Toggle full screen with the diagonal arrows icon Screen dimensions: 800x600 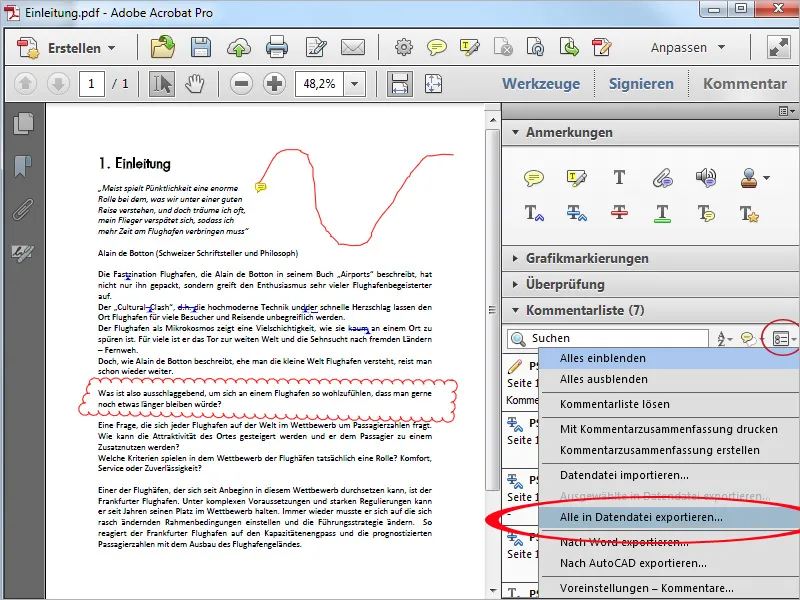coord(779,47)
